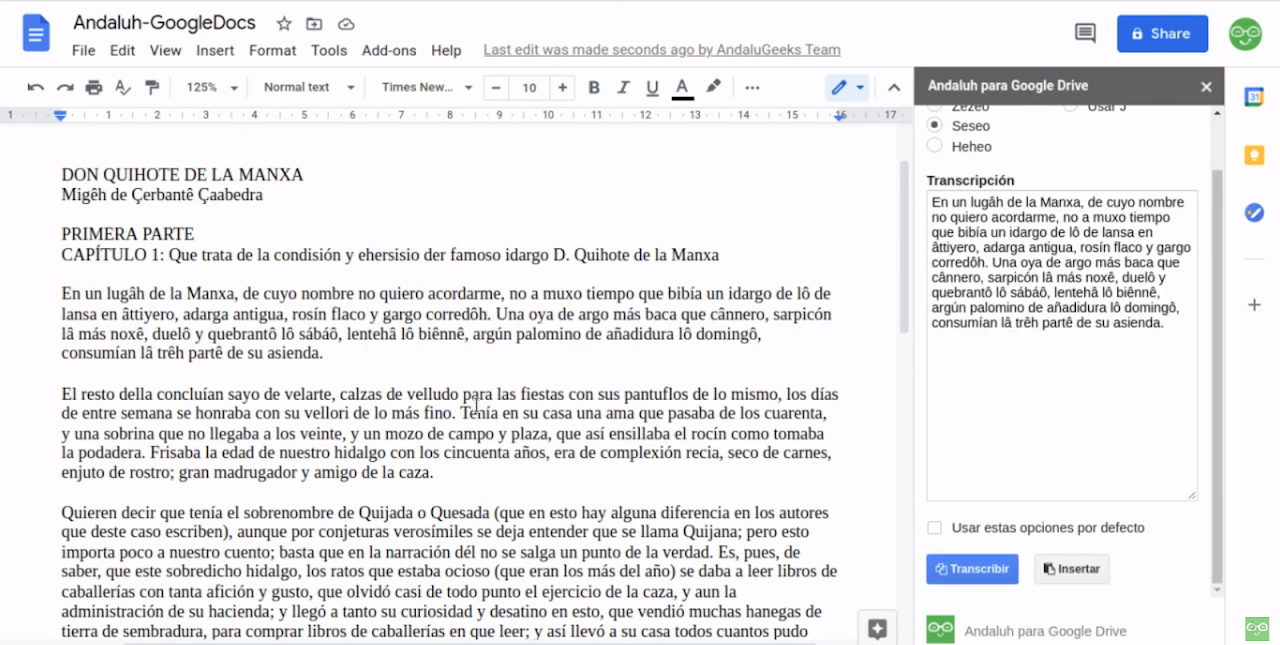Open the File menu
The width and height of the screenshot is (1280, 645).
[x=84, y=50]
